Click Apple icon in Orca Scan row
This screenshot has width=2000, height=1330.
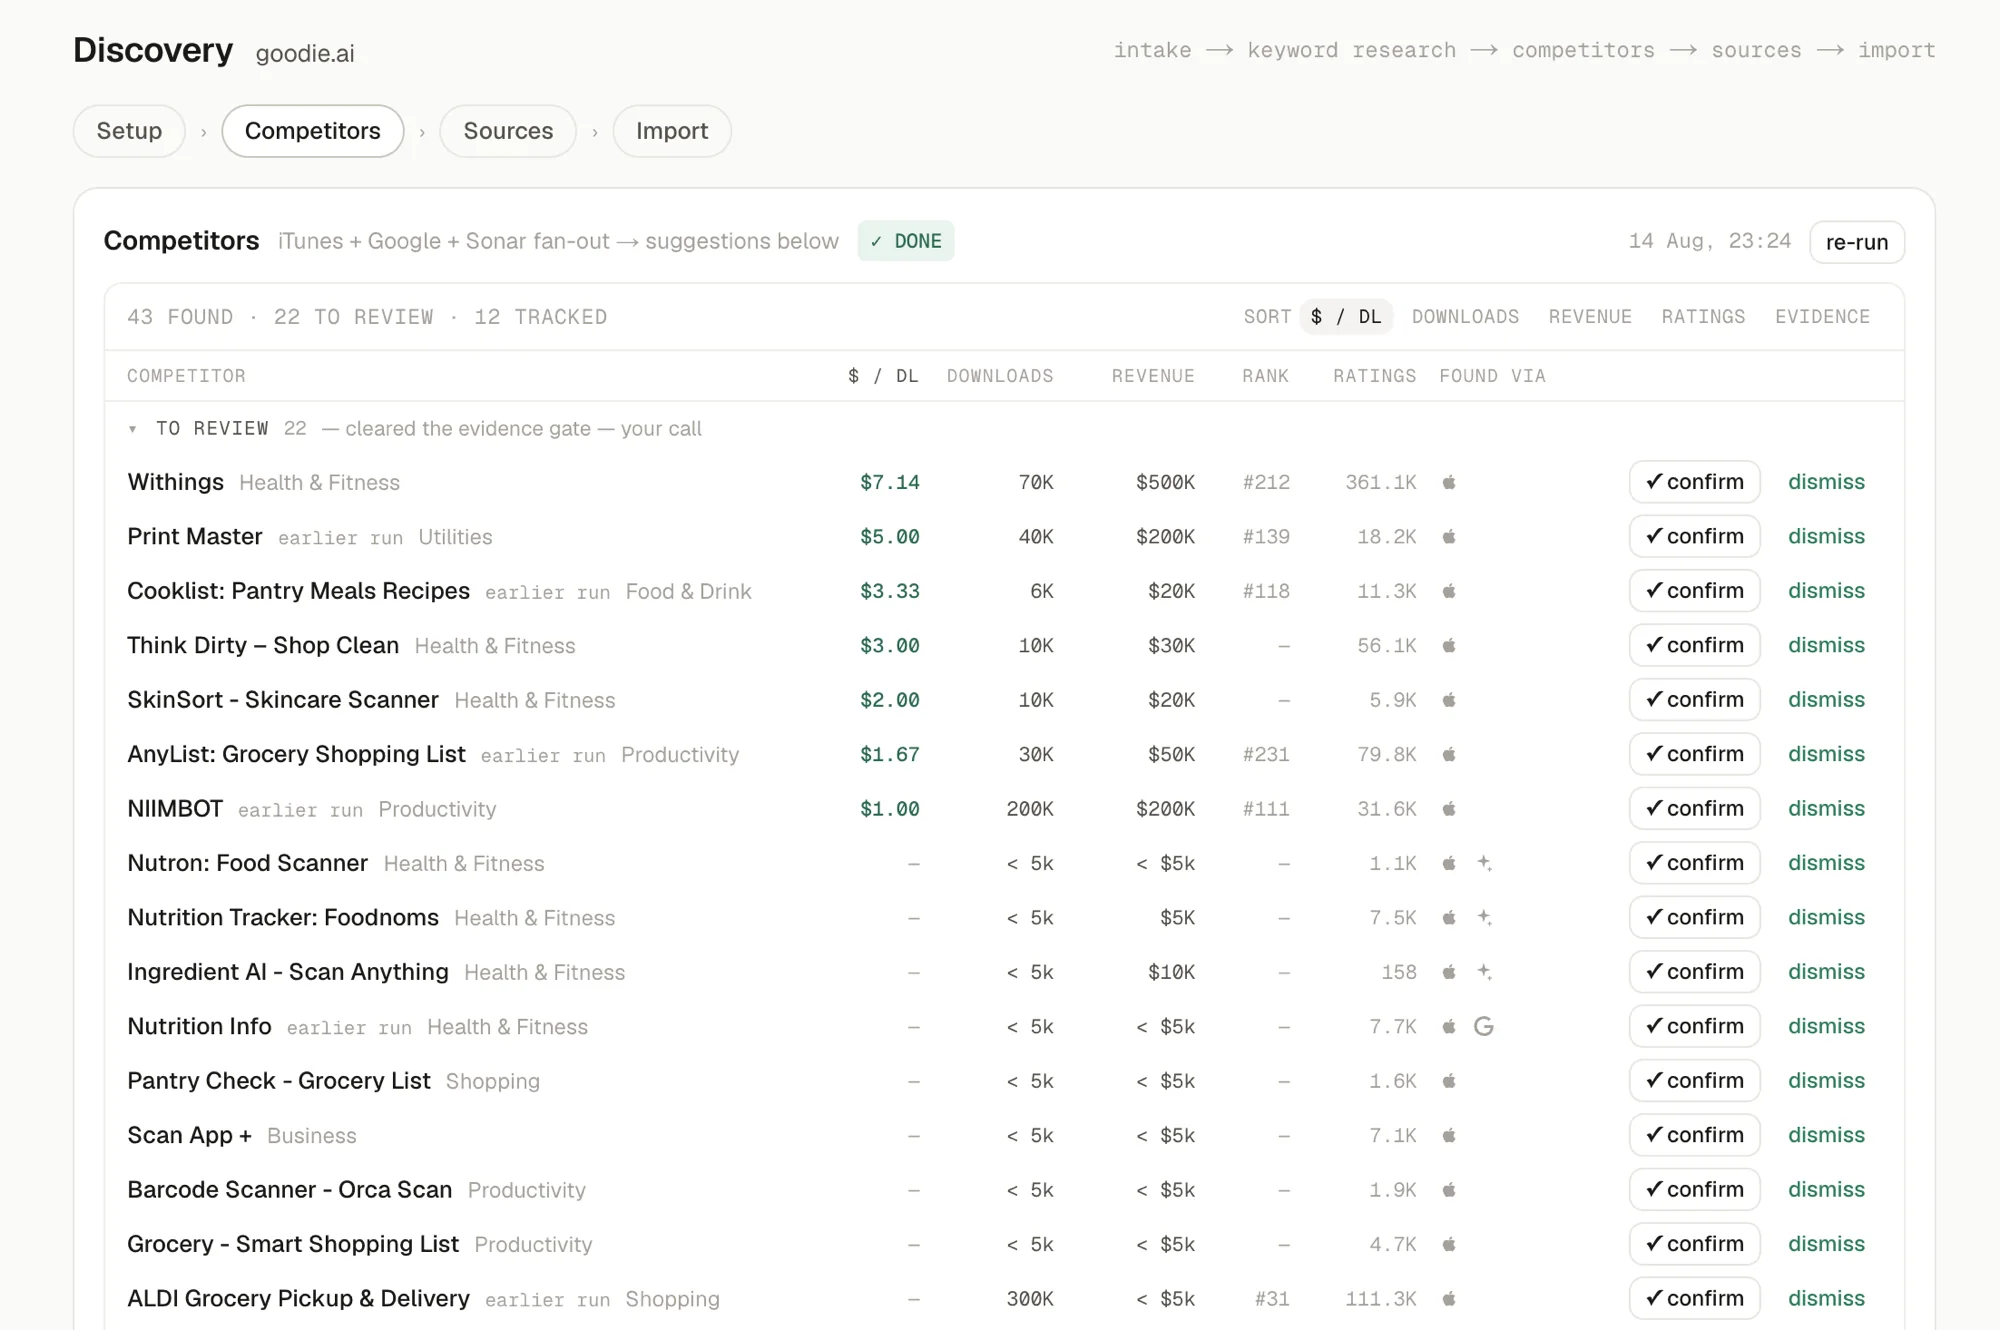1449,1190
